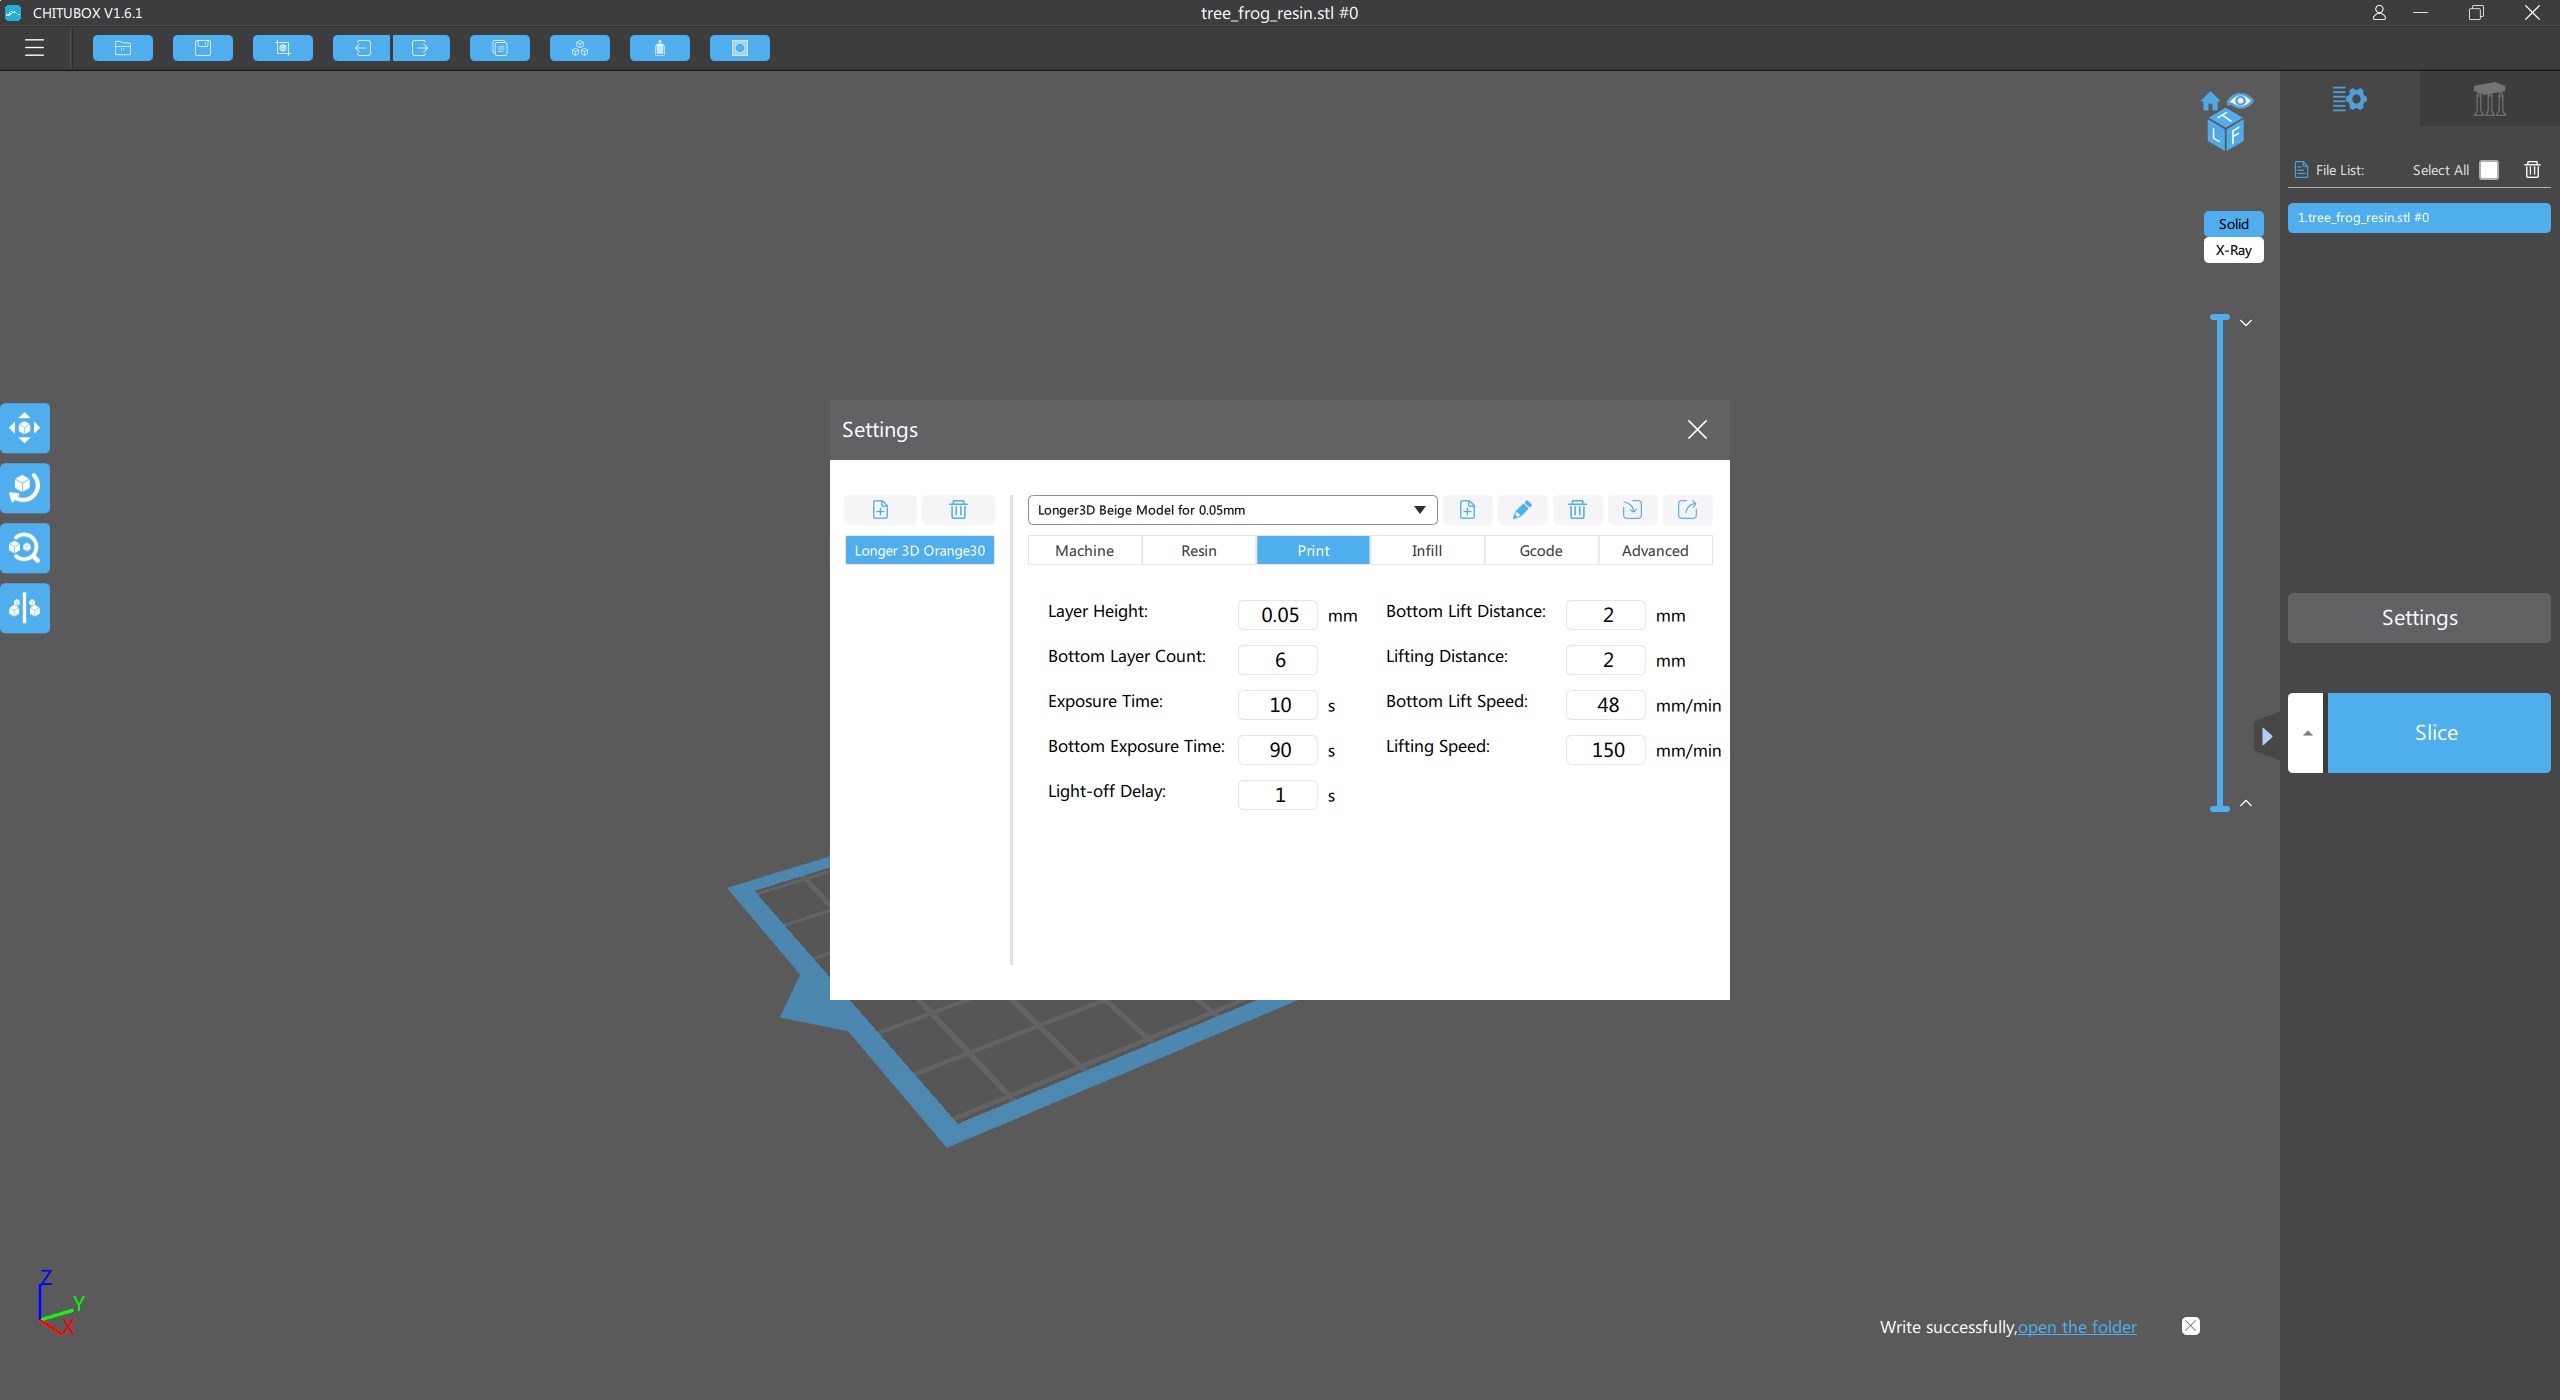Click the save floppy disk toolbar icon

(203, 48)
